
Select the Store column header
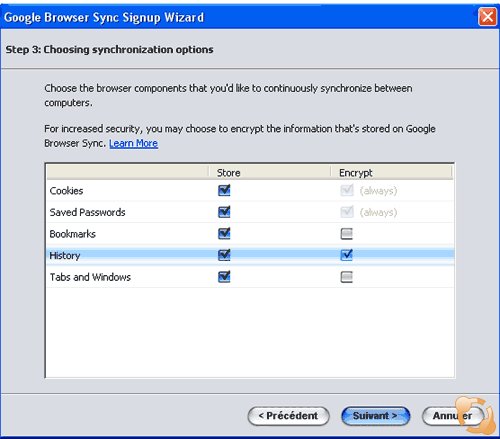click(270, 173)
